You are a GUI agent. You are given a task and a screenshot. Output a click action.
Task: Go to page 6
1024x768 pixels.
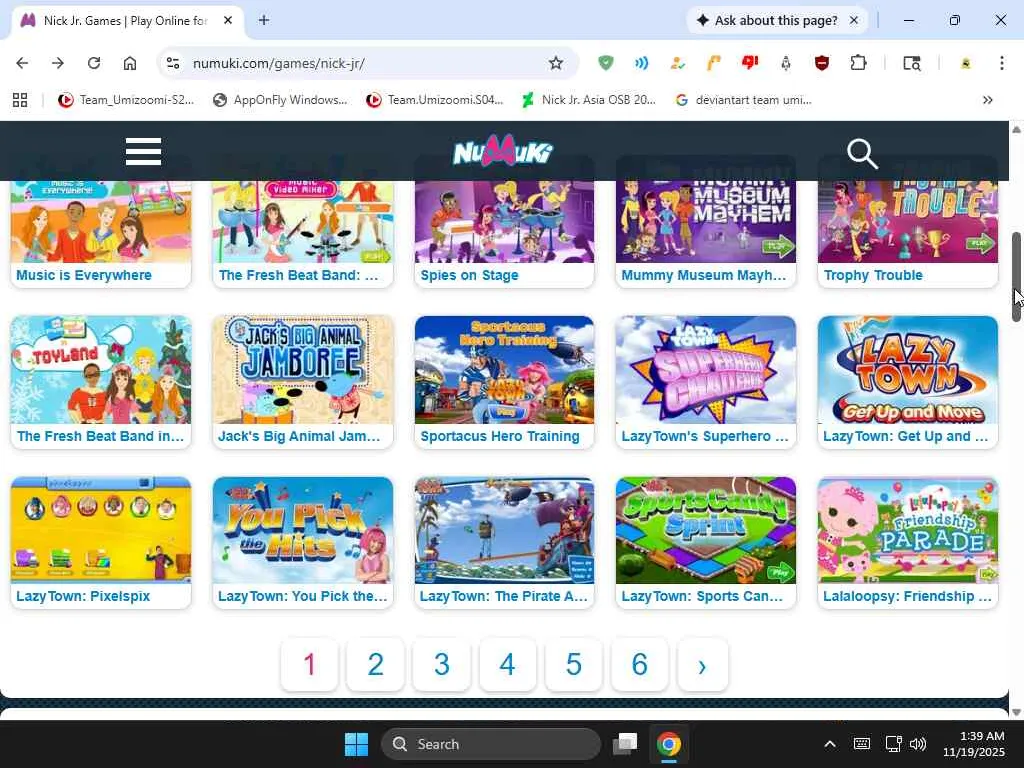(639, 665)
